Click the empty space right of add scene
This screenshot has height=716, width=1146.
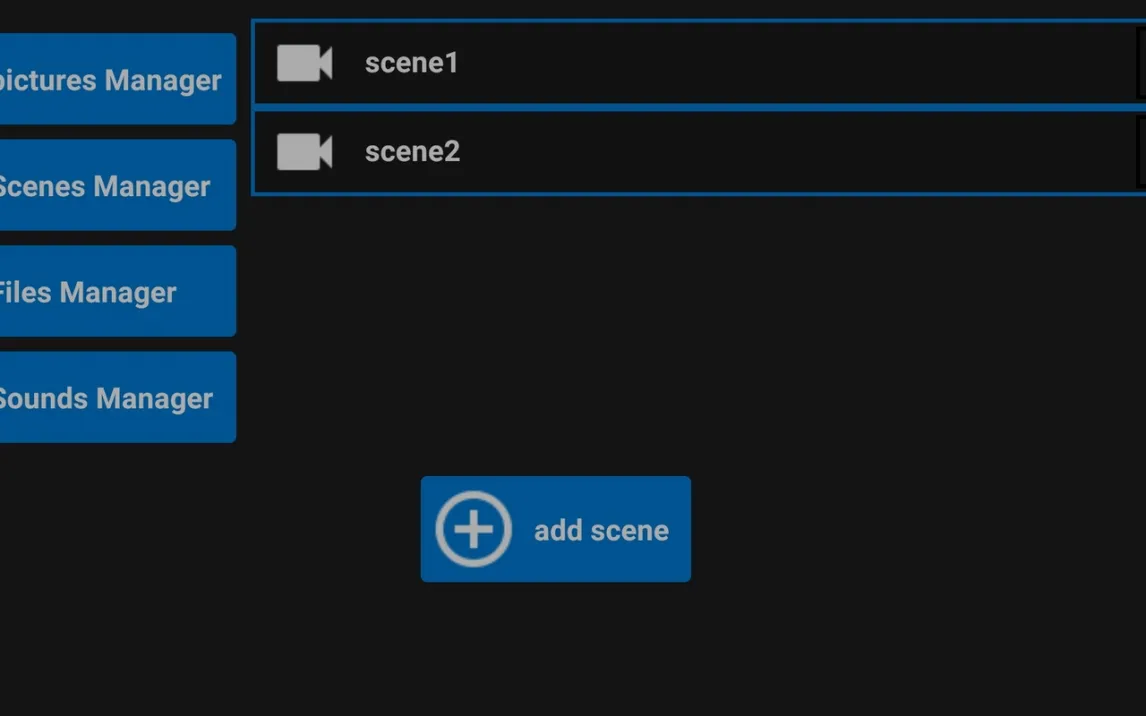[900, 530]
